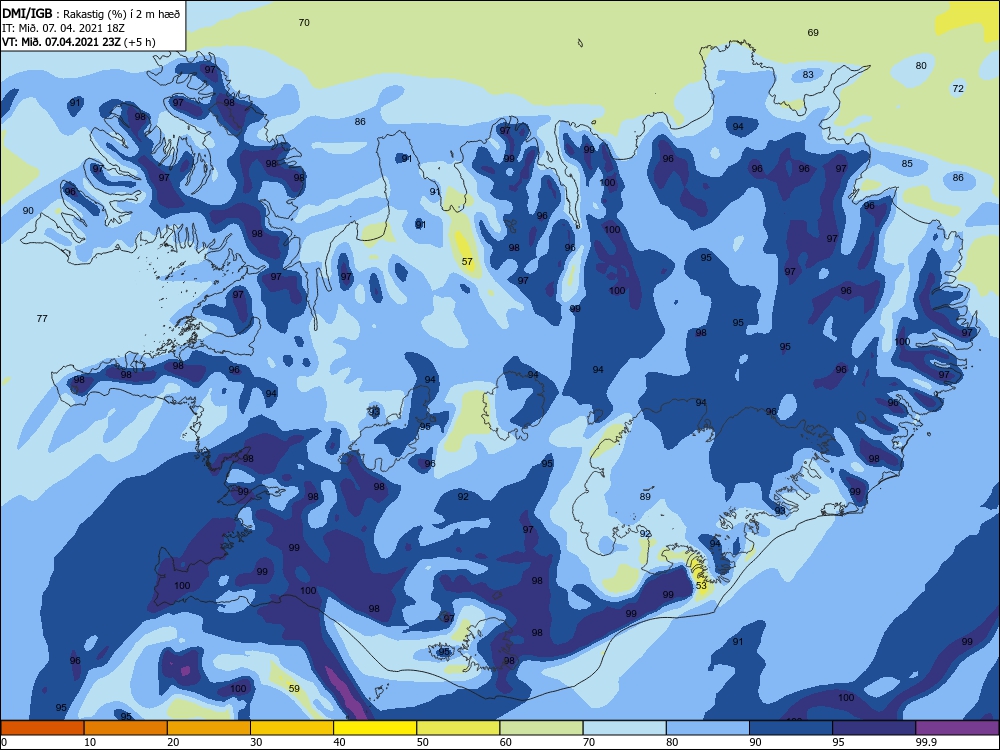Click the purple above-99.9 legend swatch
Image resolution: width=1000 pixels, height=750 pixels.
tap(957, 728)
